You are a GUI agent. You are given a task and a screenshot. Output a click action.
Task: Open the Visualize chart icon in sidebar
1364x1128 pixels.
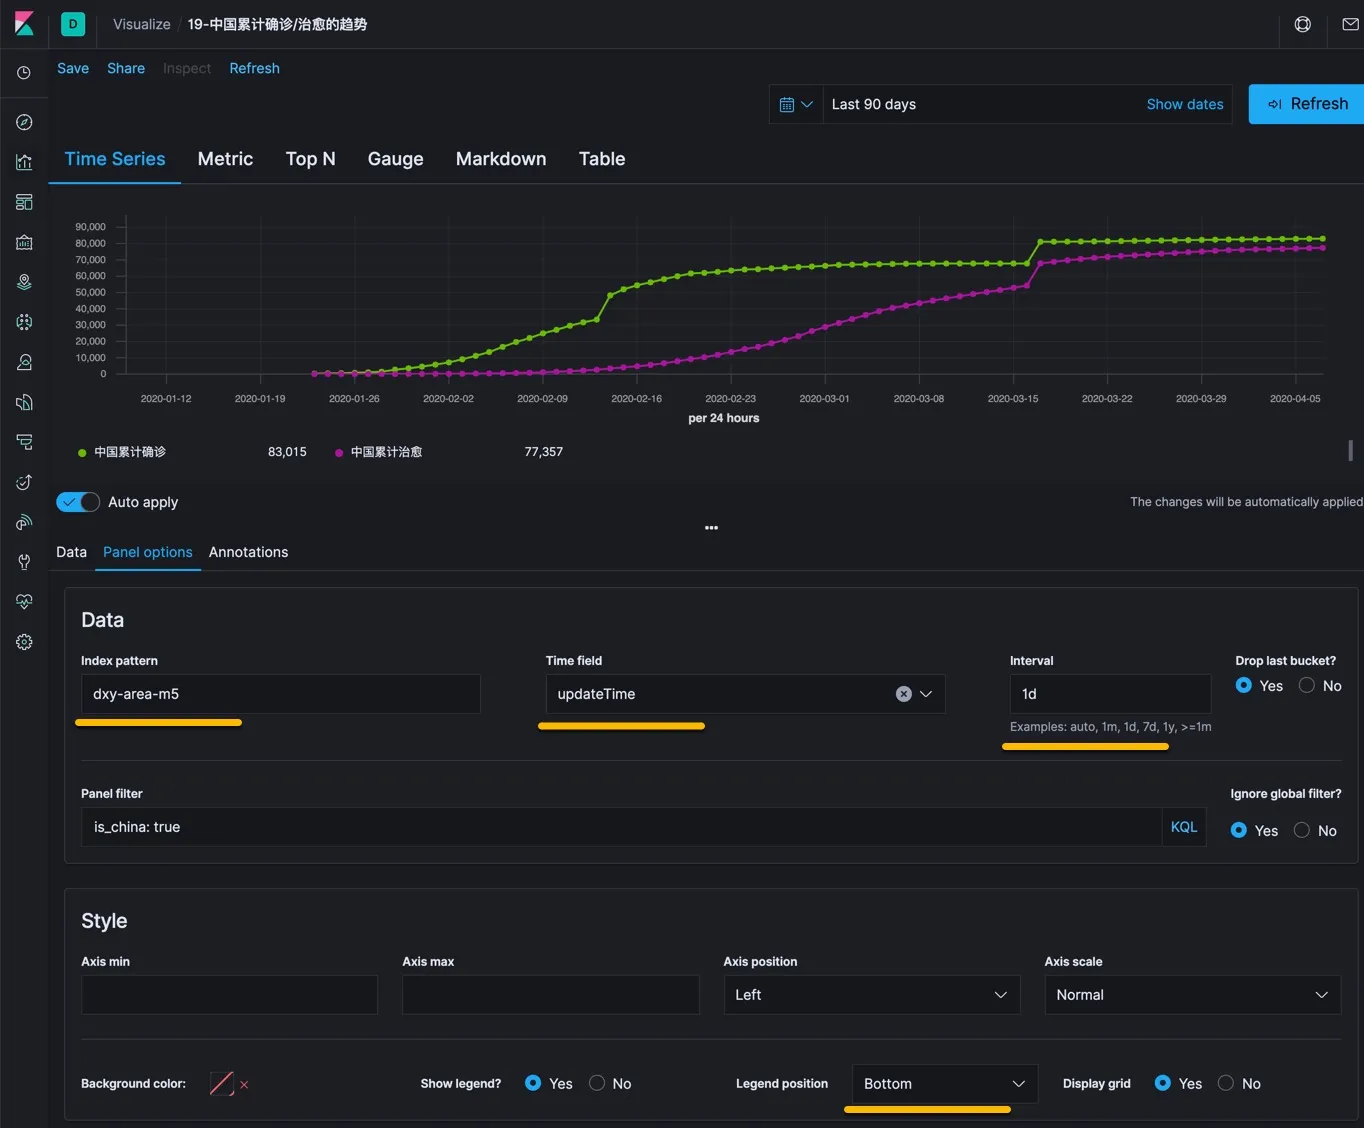[24, 162]
